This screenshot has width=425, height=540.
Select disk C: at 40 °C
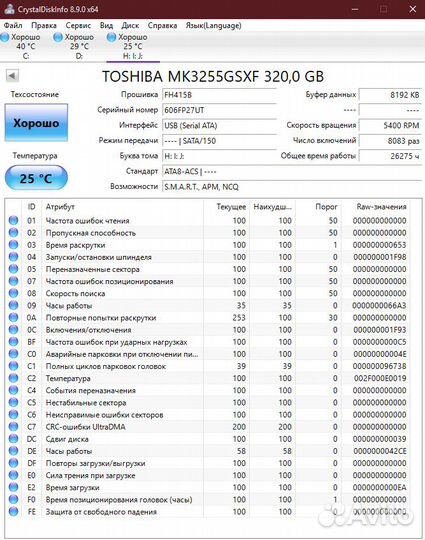21,46
